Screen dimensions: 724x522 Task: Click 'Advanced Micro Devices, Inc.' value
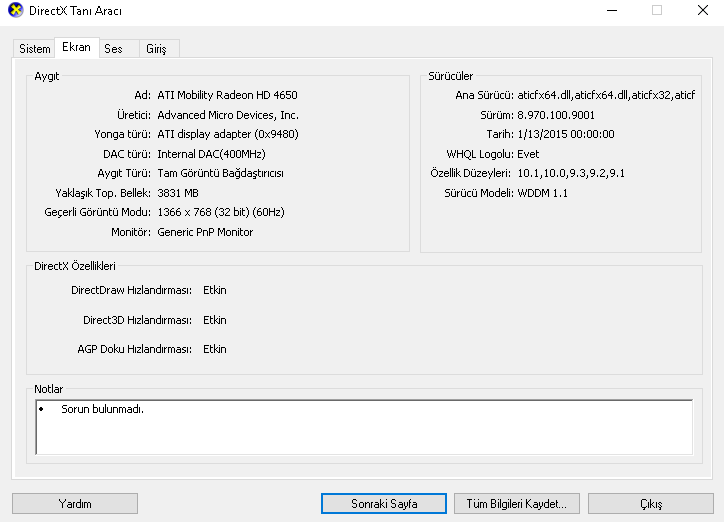click(228, 115)
